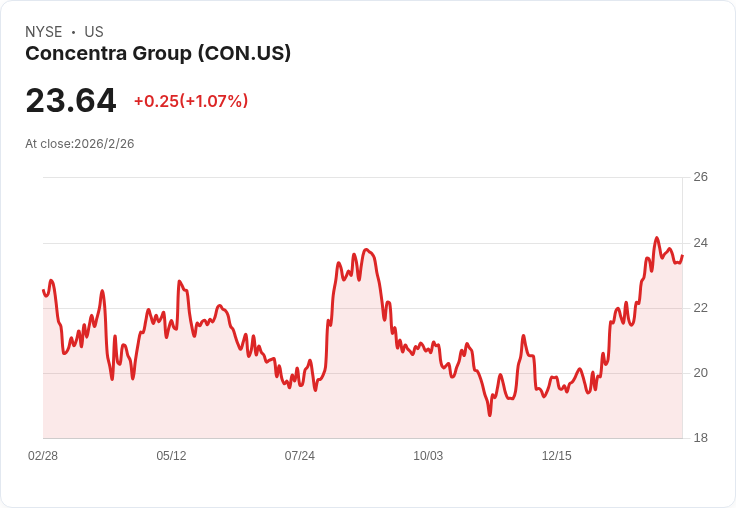Click the At close:2026/2/26 date text
This screenshot has width=736, height=508.
80,144
